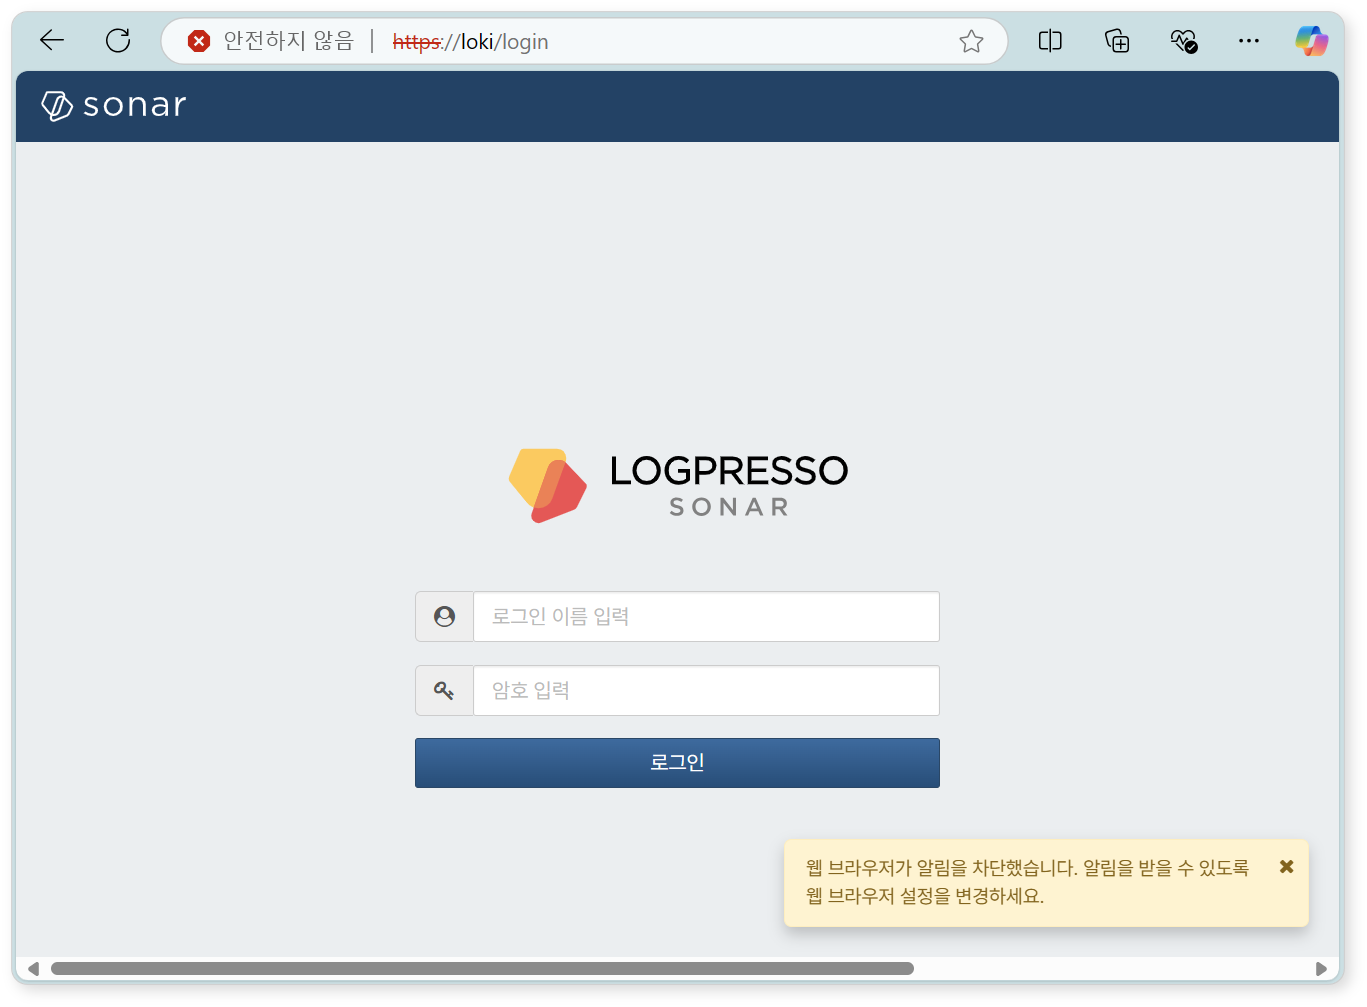Focus the 암호 입력 password field
1367x1007 pixels.
[706, 691]
